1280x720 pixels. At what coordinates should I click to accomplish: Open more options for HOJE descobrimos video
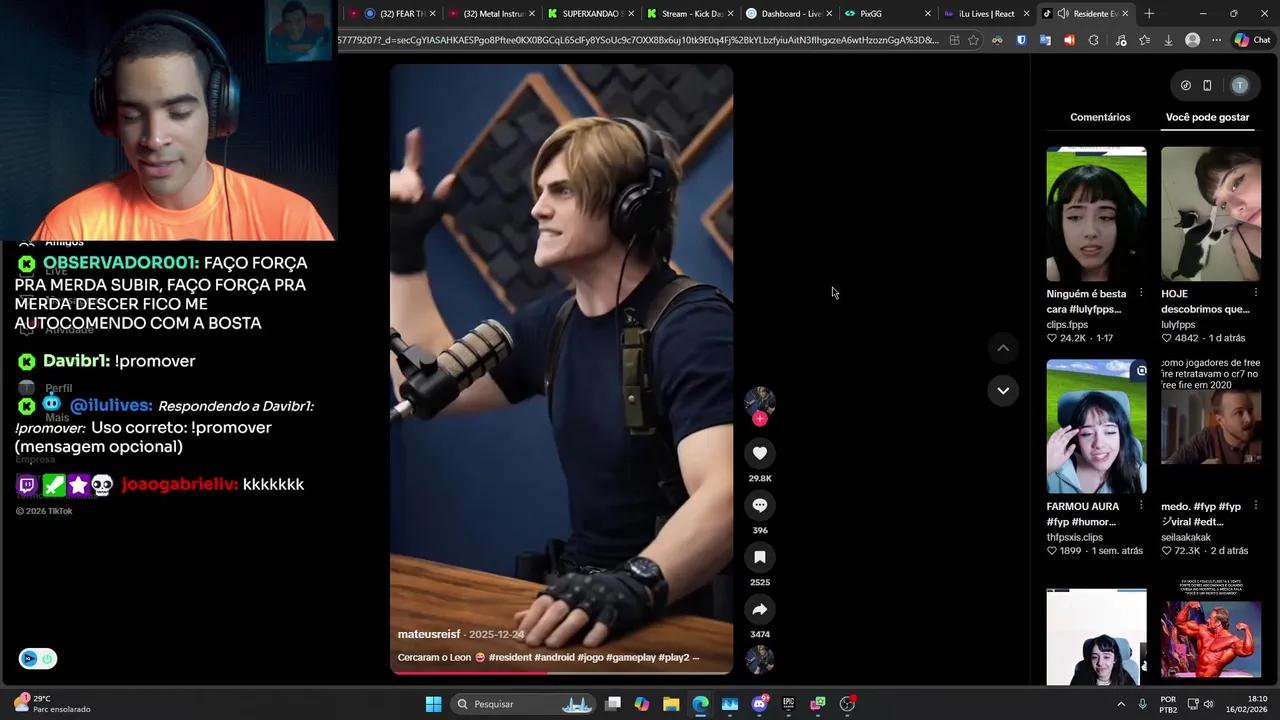[1256, 294]
